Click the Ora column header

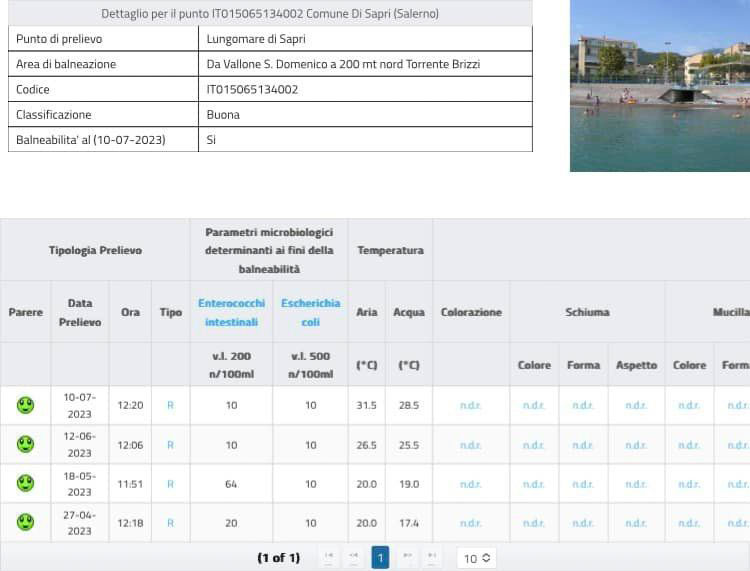pos(130,312)
